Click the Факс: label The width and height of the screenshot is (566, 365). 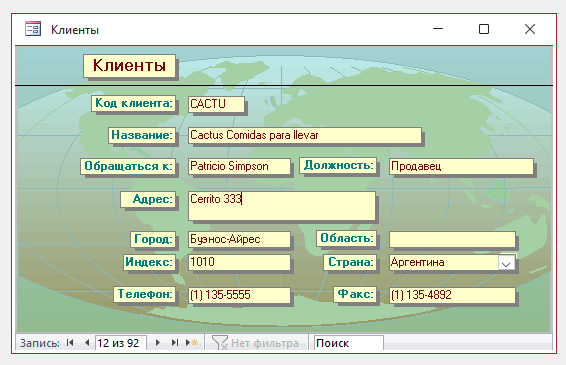tap(355, 294)
